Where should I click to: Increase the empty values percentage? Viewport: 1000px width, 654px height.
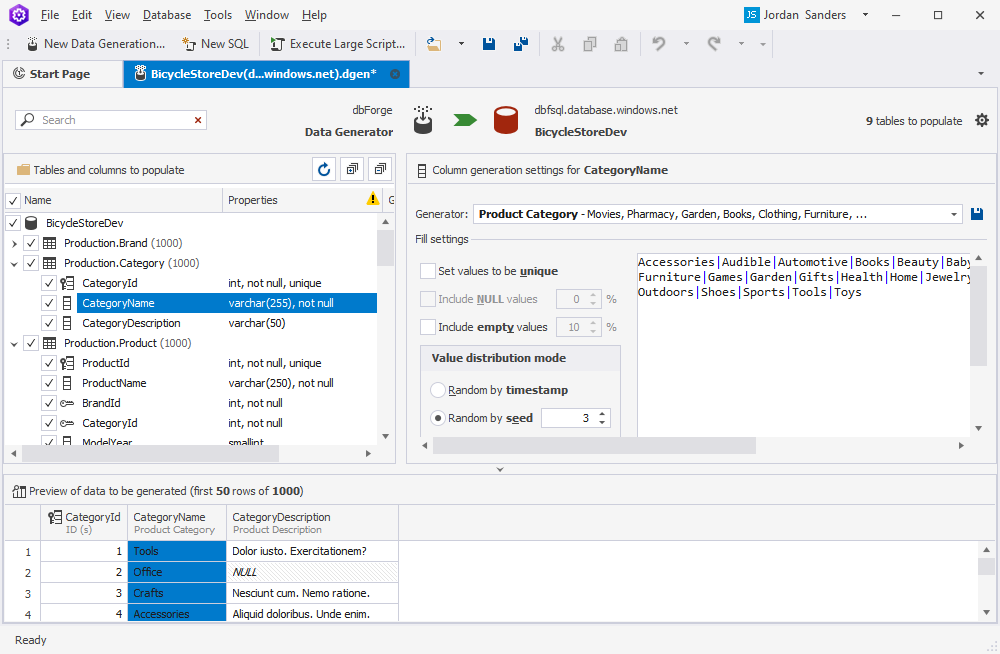tap(593, 323)
